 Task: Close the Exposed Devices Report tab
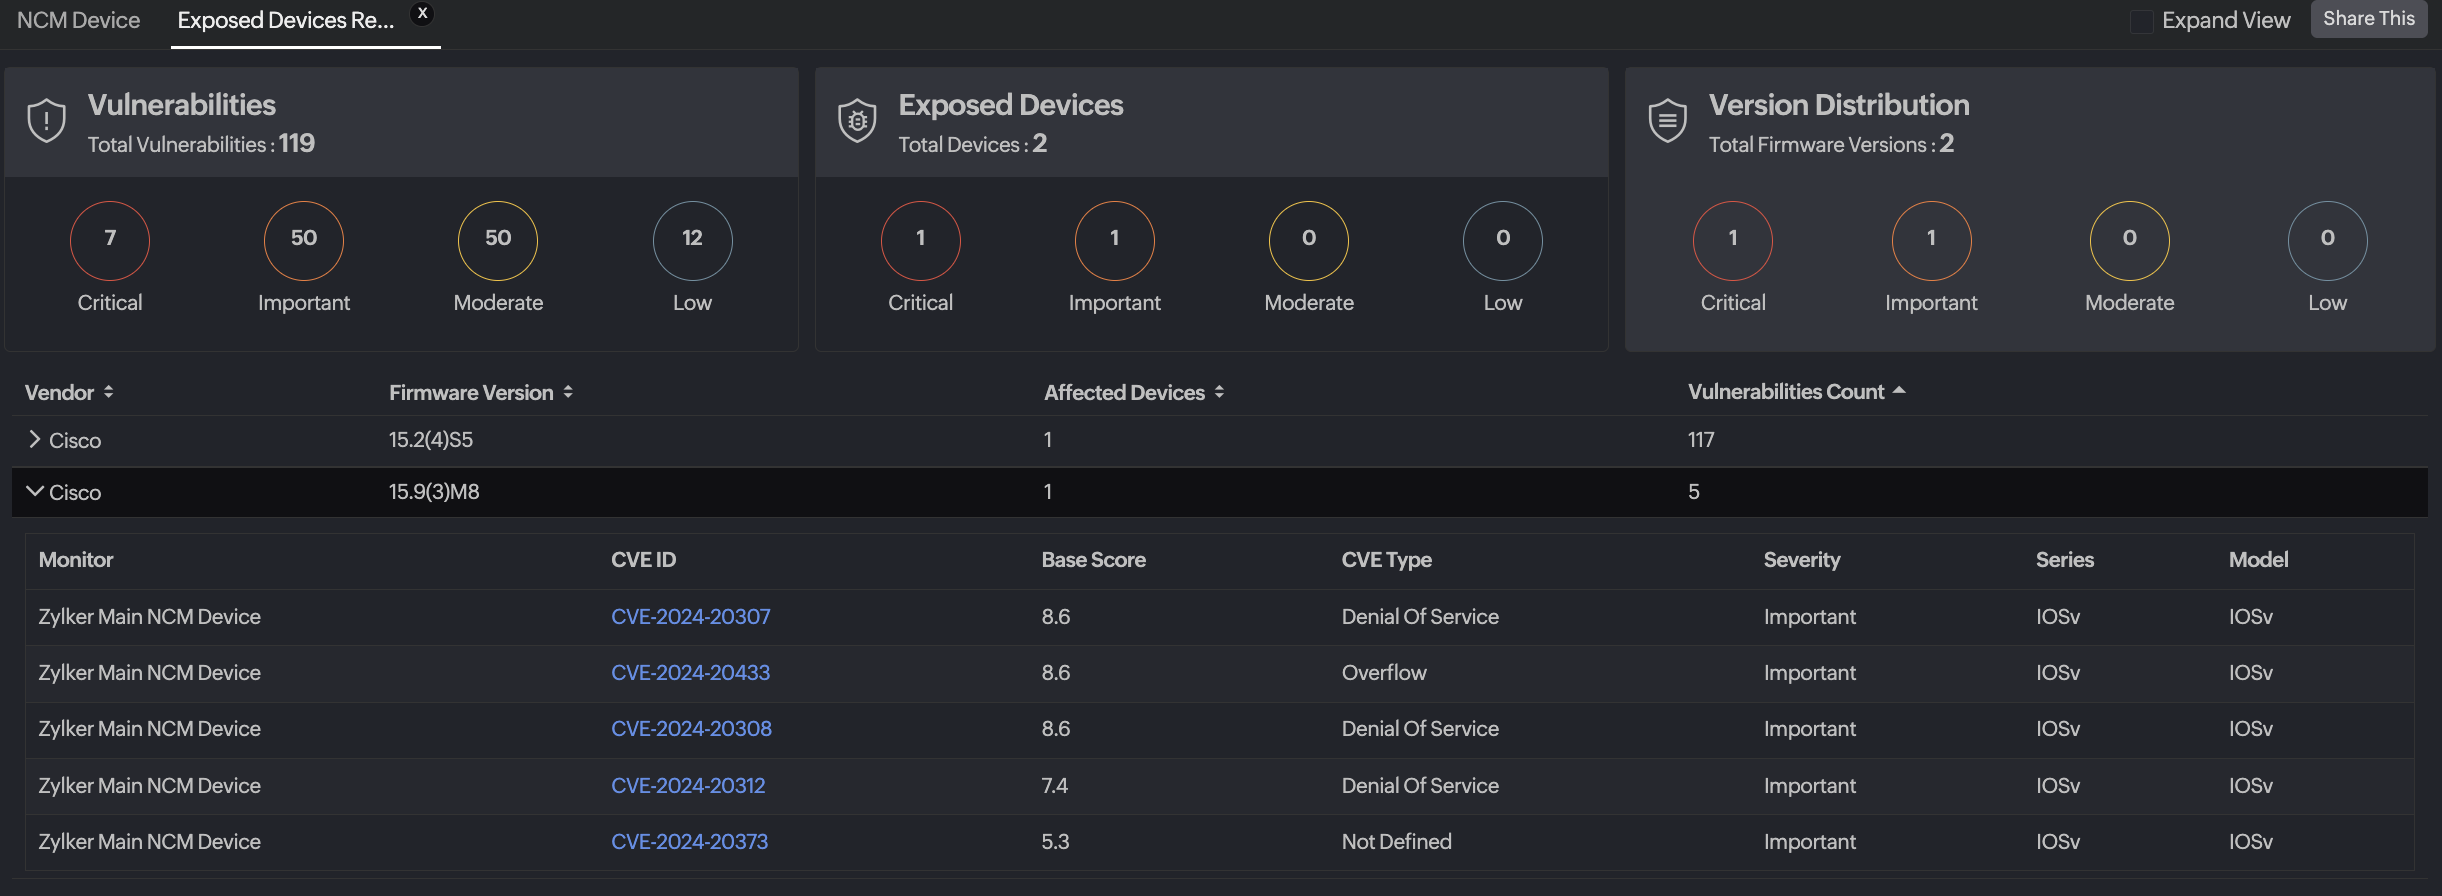[x=422, y=14]
